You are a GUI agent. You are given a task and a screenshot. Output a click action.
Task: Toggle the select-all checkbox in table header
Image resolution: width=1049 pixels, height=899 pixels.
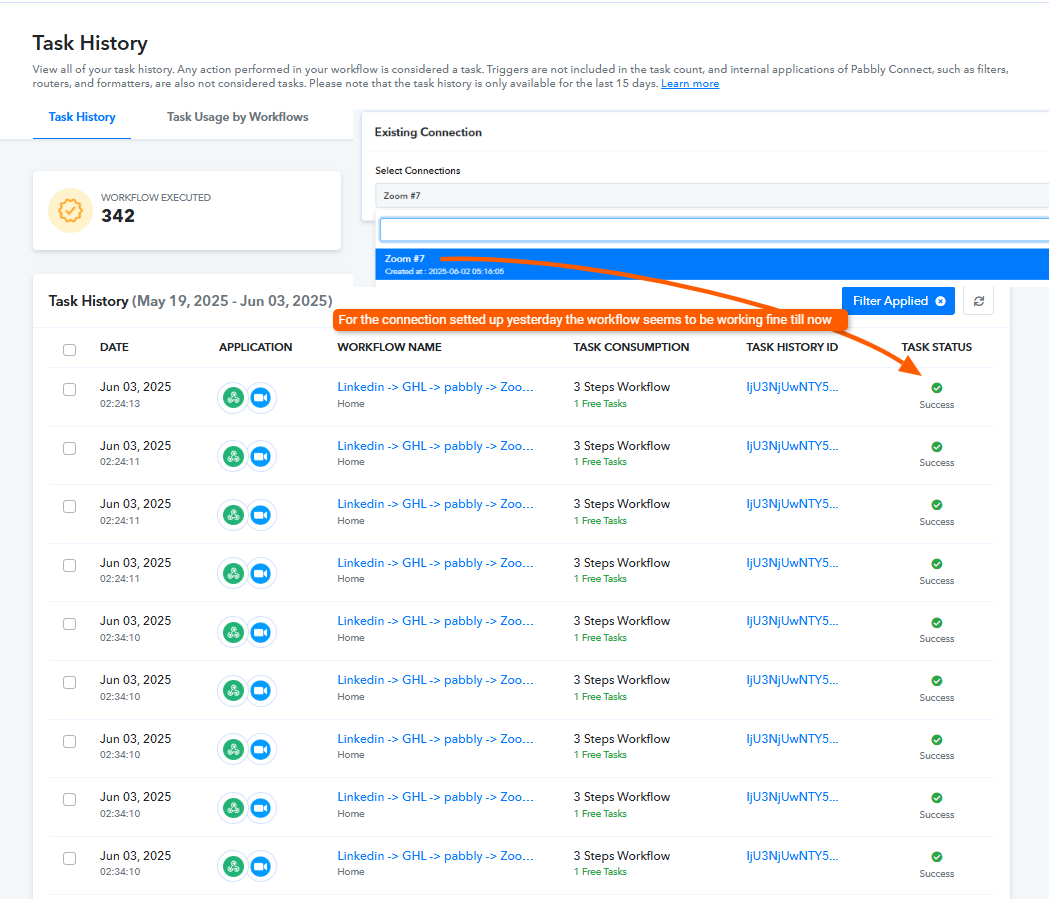[x=70, y=350]
